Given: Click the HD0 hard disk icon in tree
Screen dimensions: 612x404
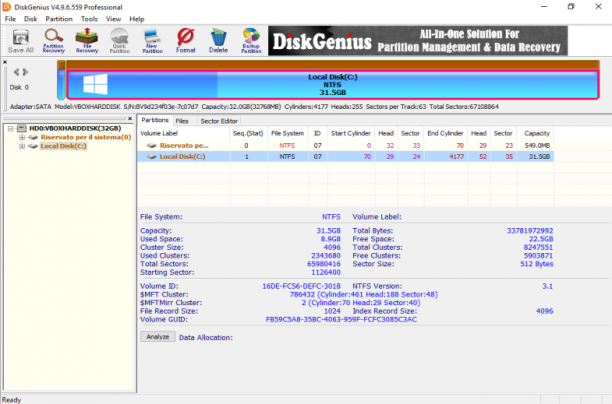Looking at the screenshot, I should (22, 128).
